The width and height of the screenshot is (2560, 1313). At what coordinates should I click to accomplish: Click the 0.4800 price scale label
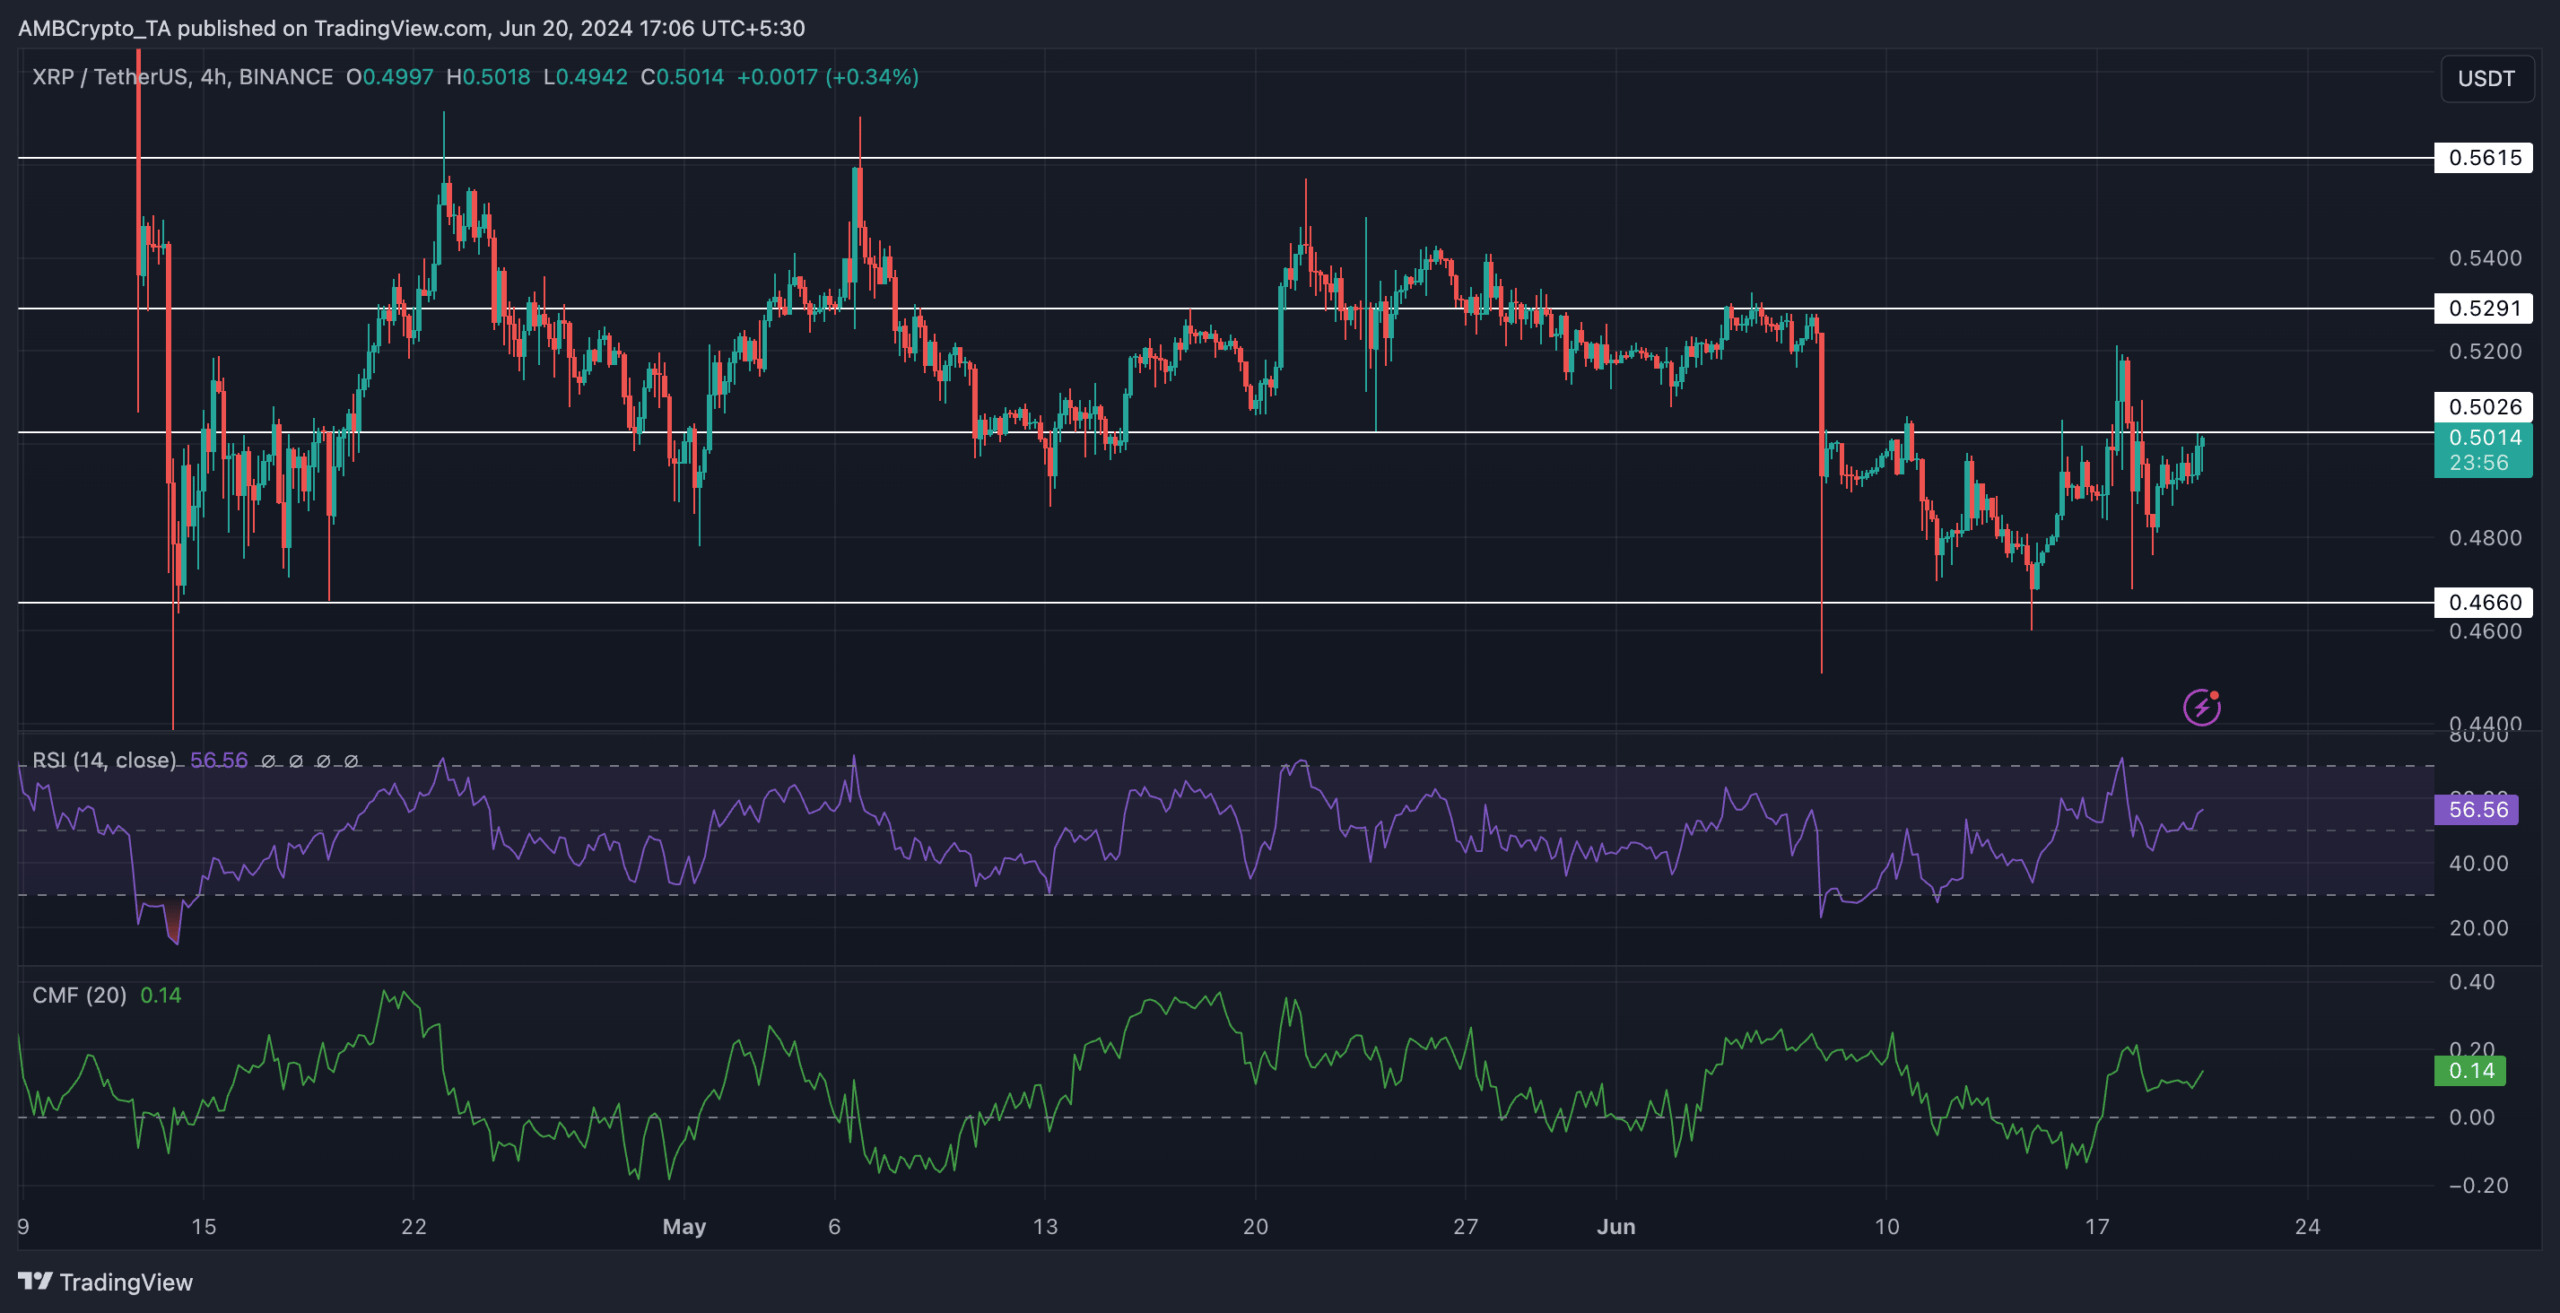point(2485,538)
